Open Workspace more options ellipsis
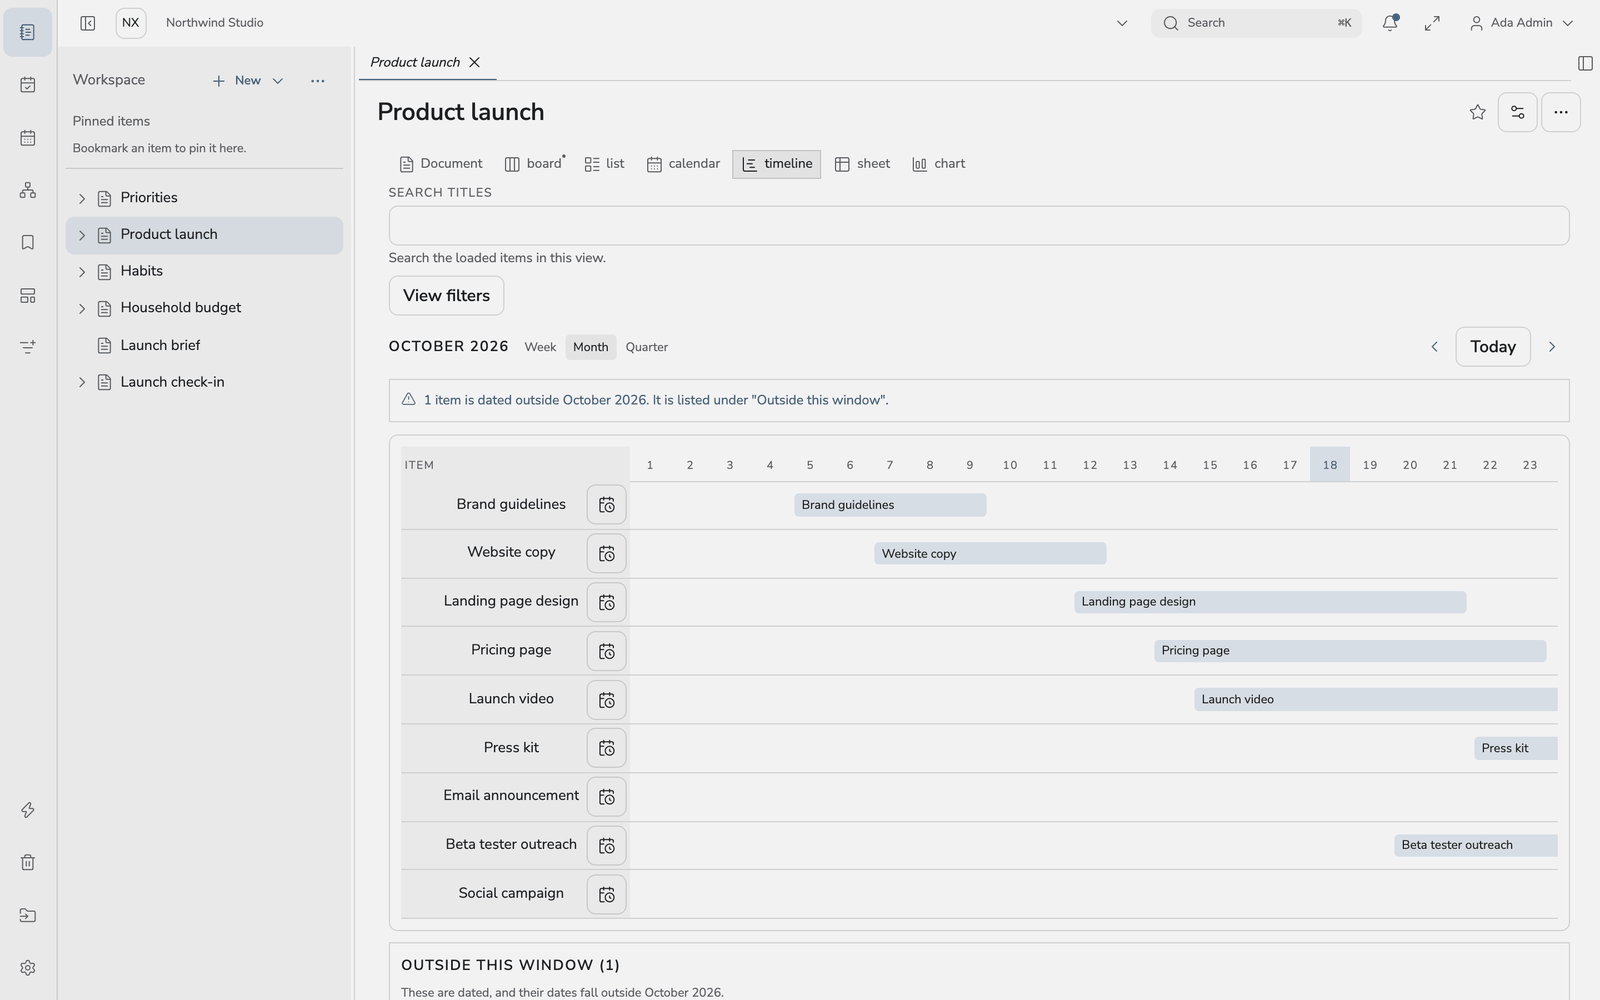Screen dimensions: 1600x1000 click(317, 81)
